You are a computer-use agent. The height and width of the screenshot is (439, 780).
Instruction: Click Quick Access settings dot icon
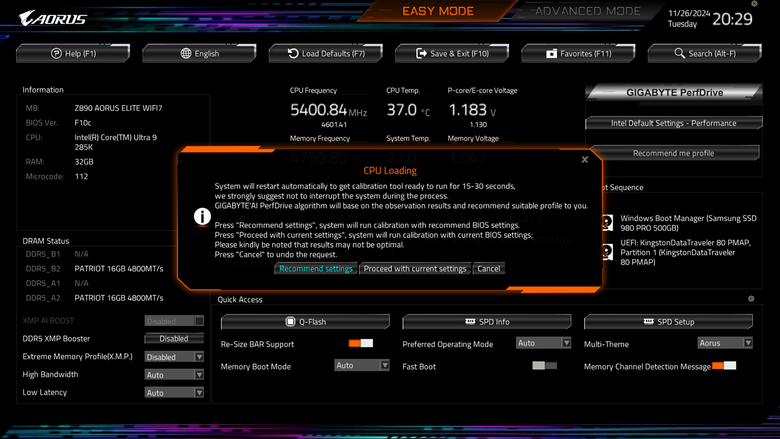(751, 299)
